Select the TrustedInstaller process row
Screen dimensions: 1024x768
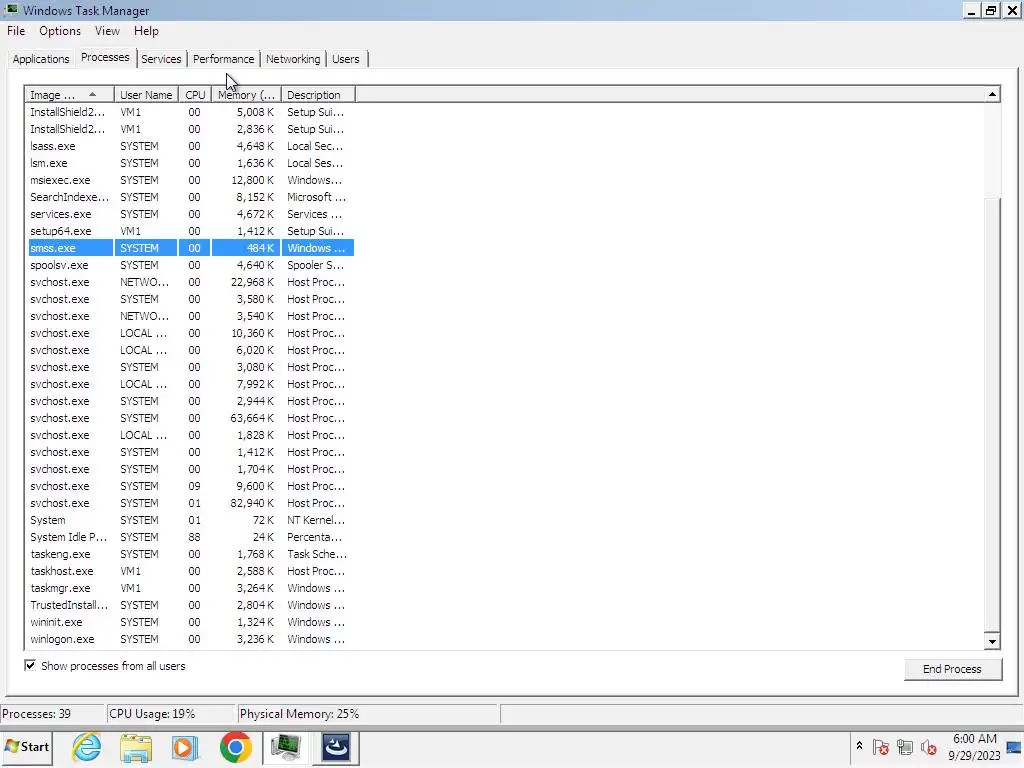[x=191, y=605]
